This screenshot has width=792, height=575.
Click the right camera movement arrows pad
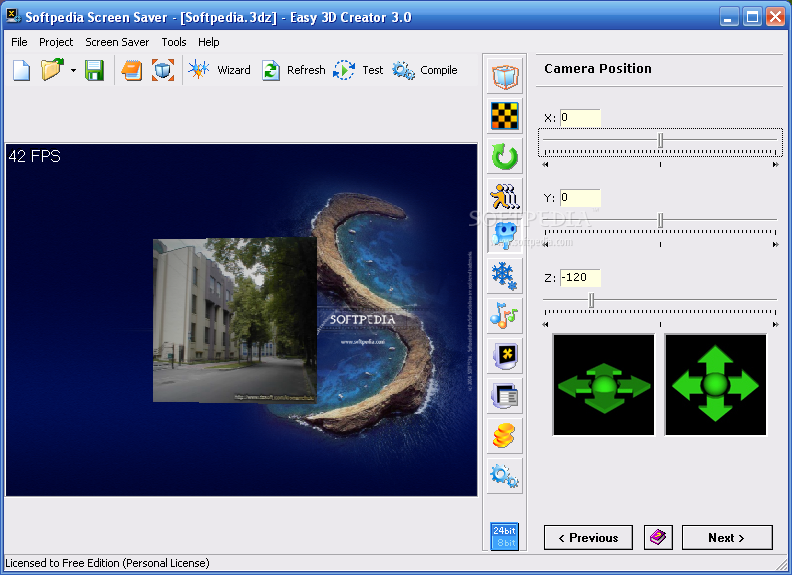point(716,385)
